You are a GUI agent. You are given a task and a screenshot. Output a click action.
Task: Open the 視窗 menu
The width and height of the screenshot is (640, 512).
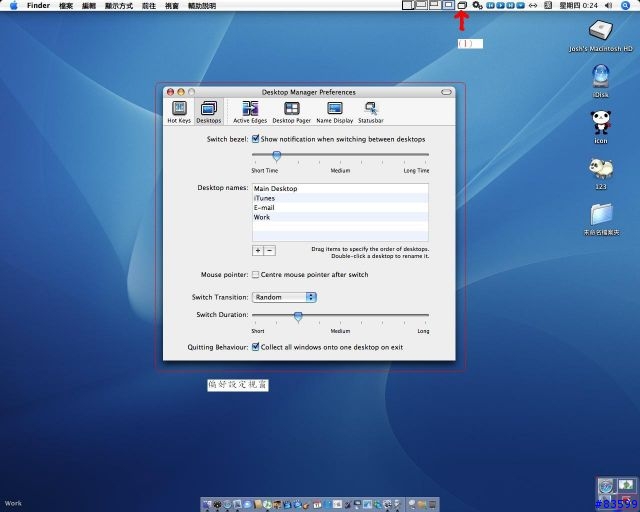tap(172, 6)
